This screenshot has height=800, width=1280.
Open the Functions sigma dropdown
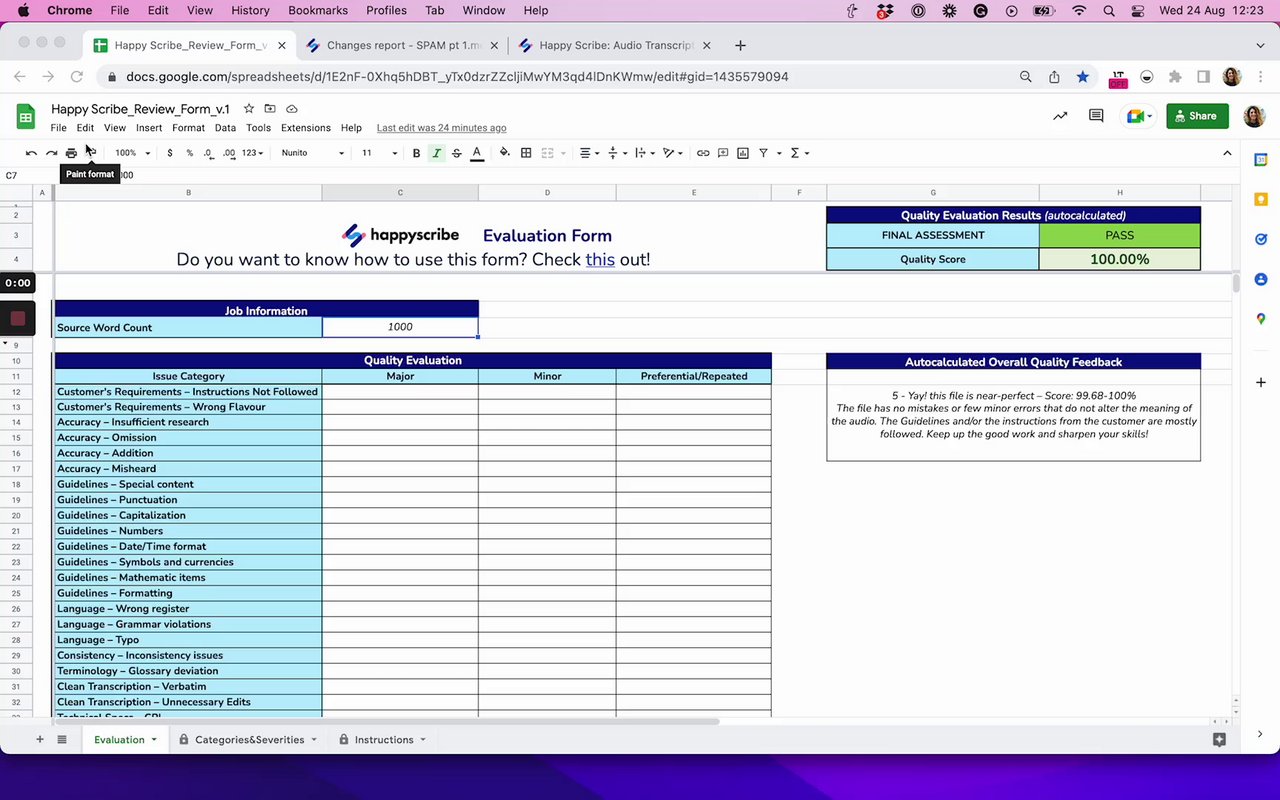[x=799, y=153]
